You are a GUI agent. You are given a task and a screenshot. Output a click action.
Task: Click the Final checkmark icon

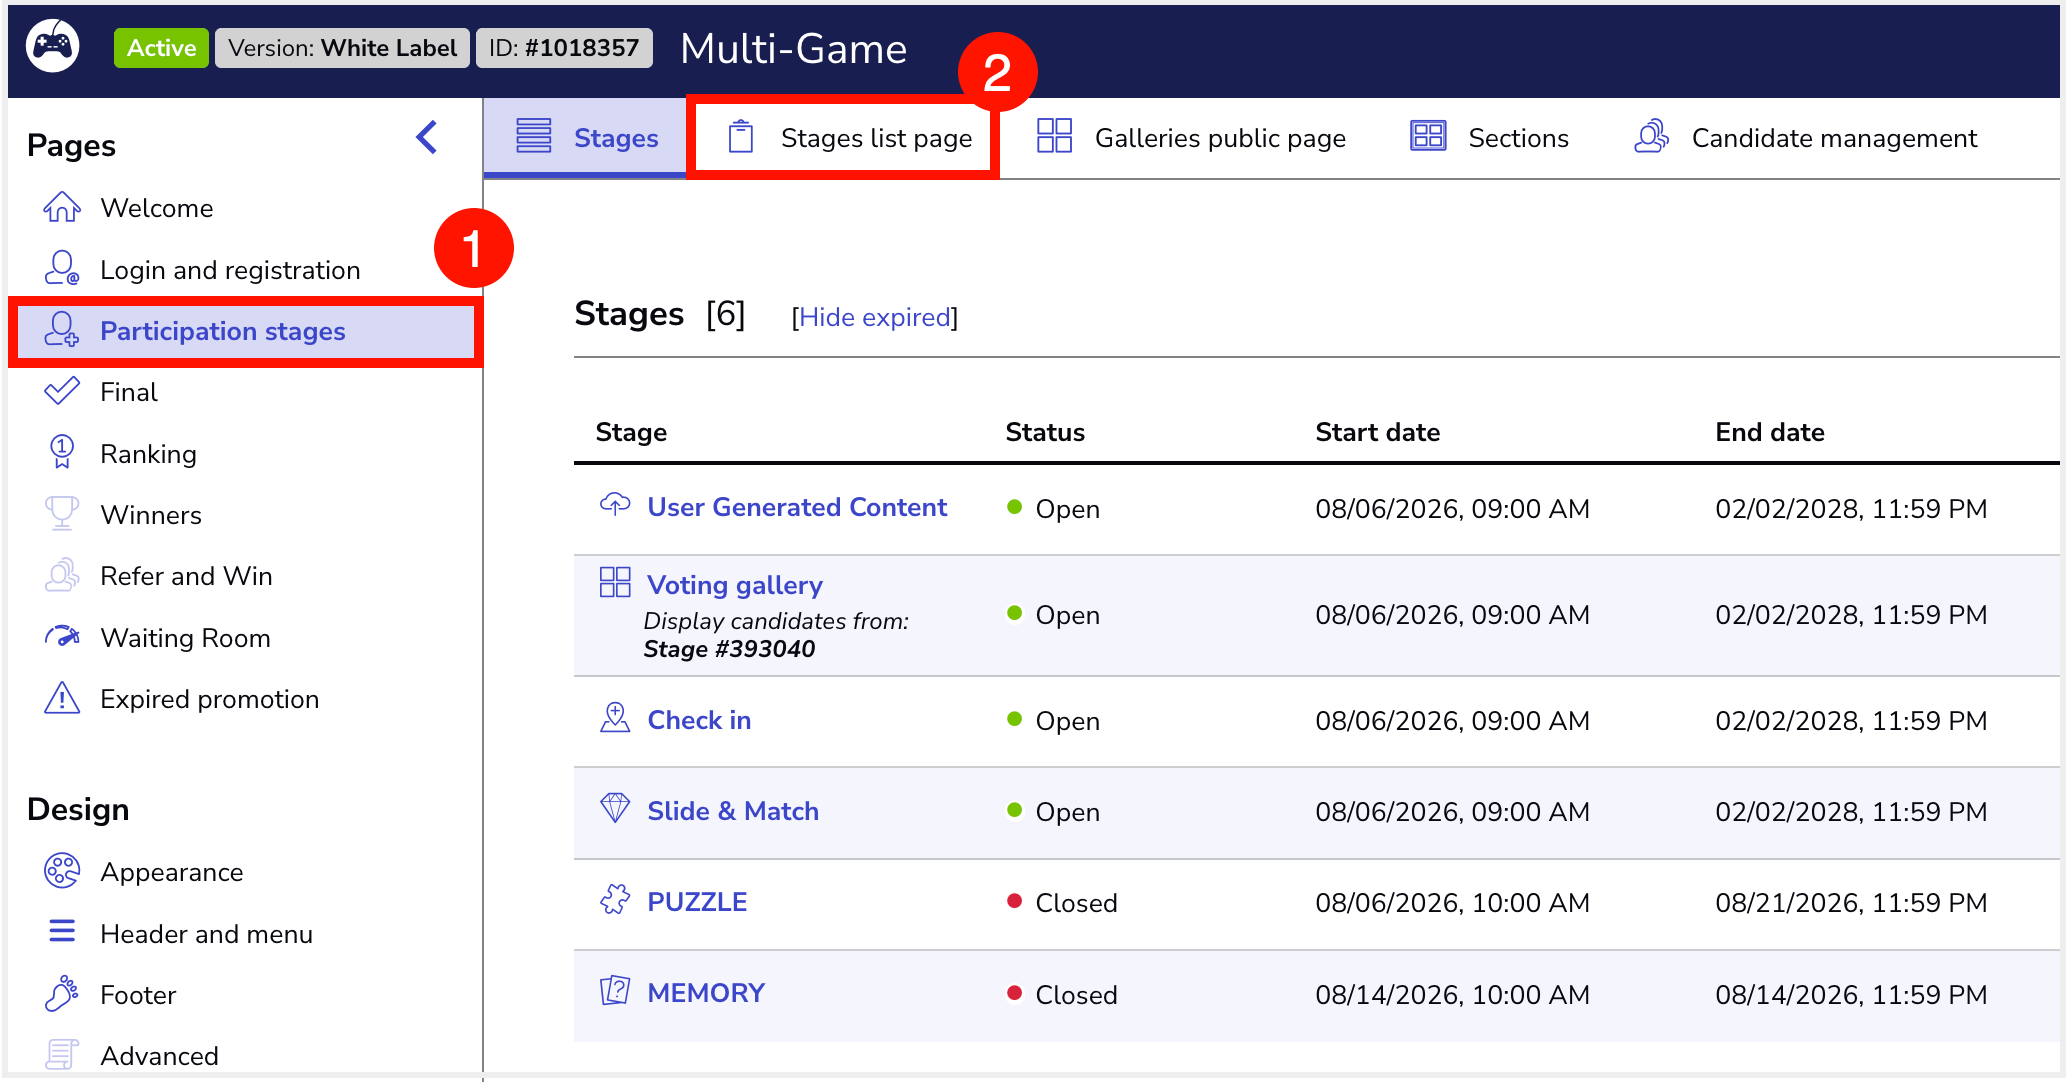click(62, 391)
